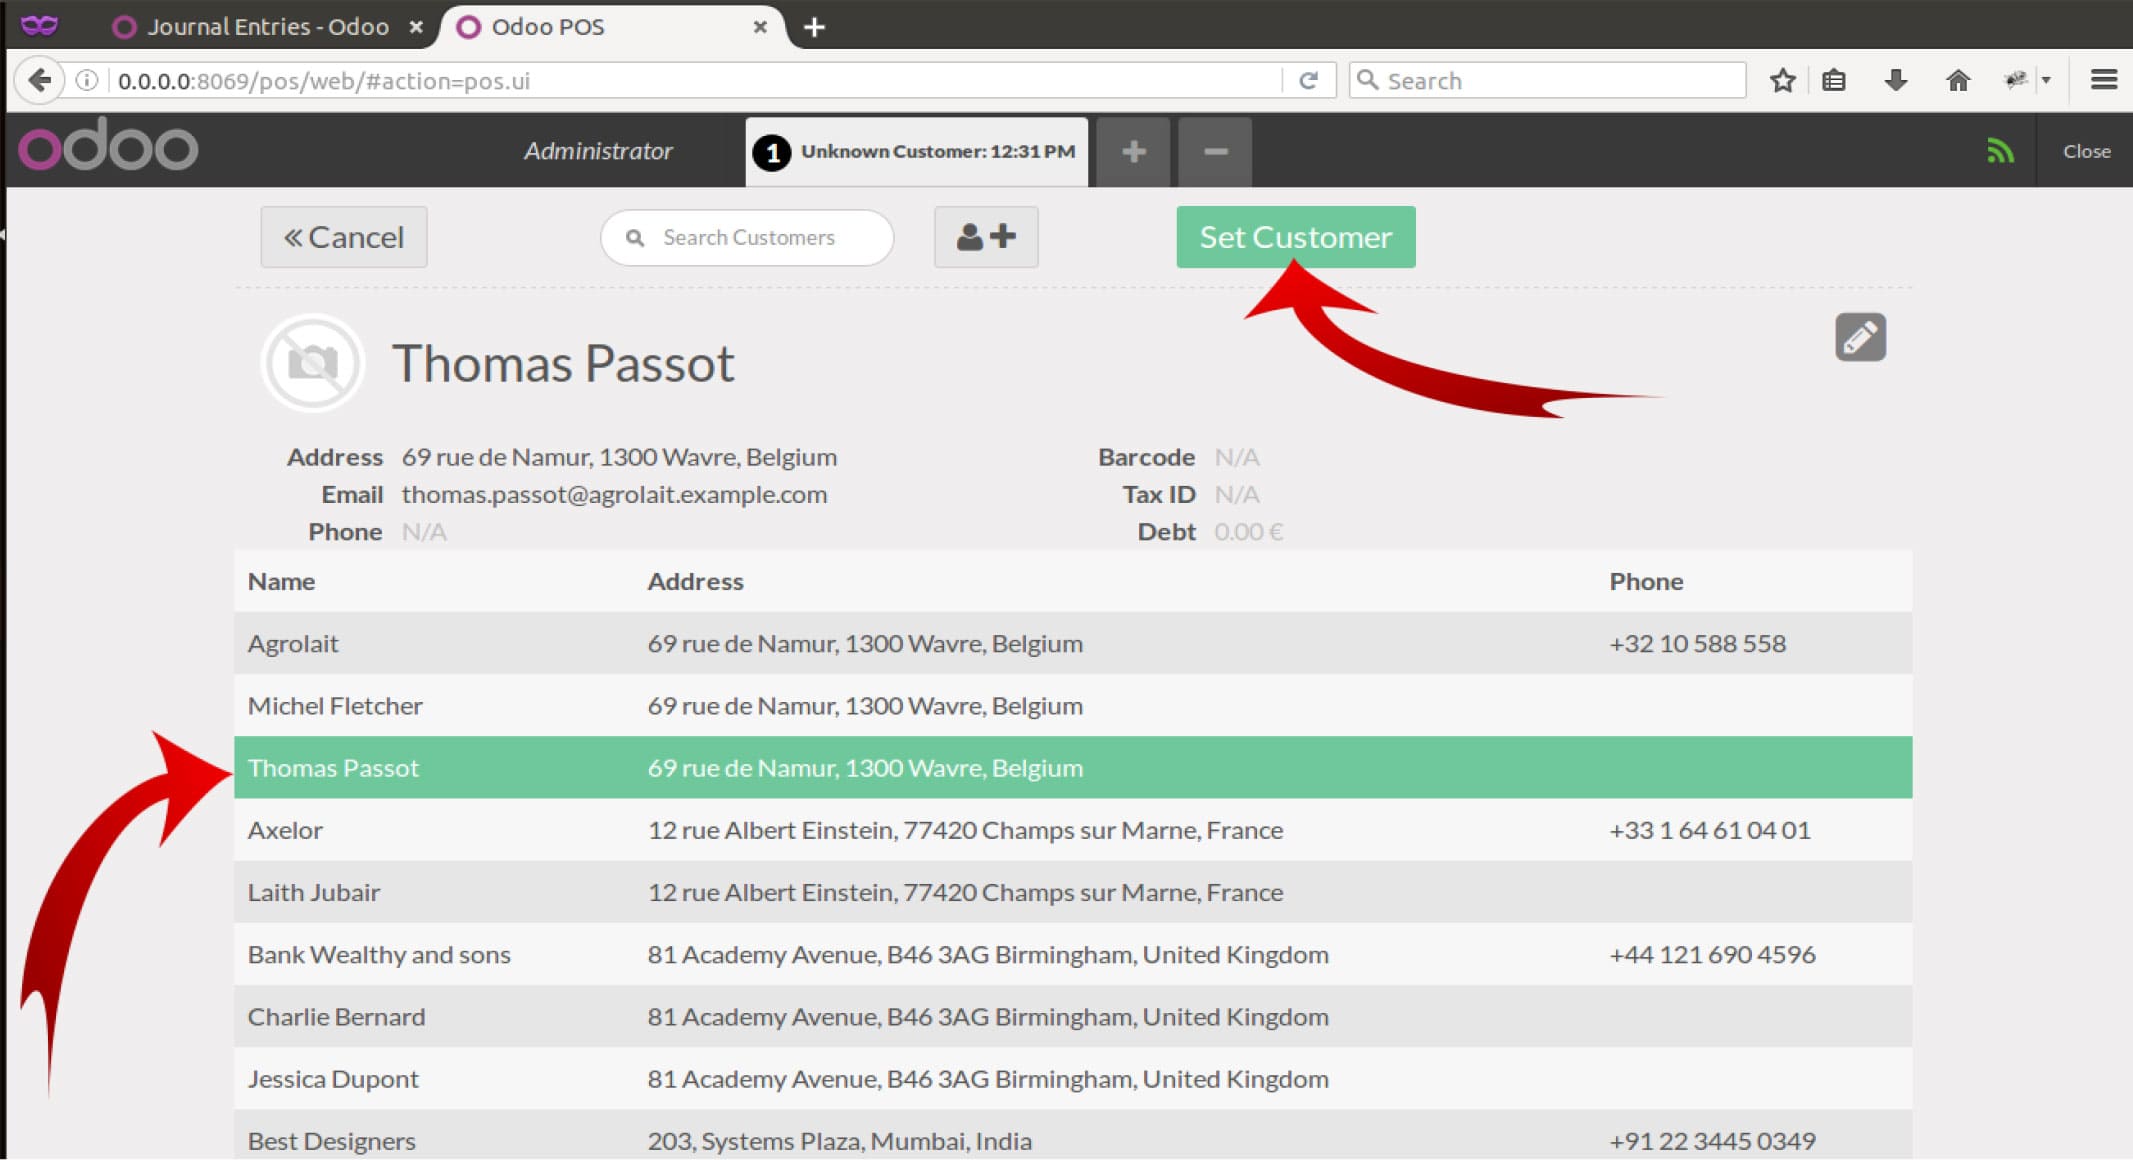The height and width of the screenshot is (1160, 2133).
Task: Select the Unknown Customer 12:31 PM order tab
Action: point(916,151)
